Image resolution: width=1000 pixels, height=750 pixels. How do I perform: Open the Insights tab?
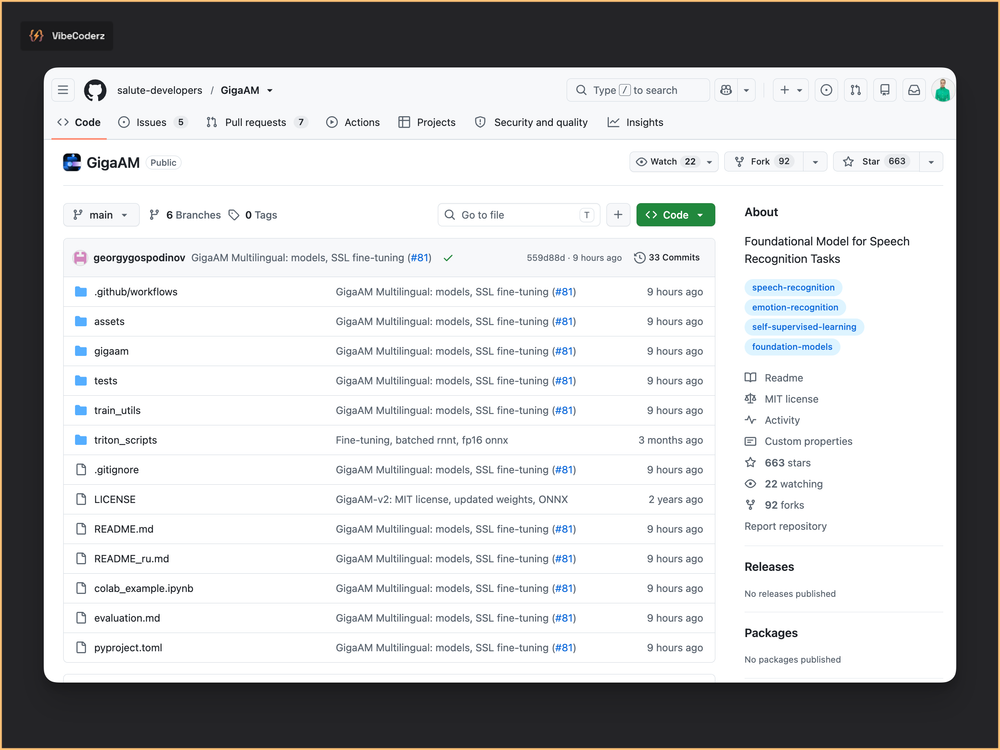tap(635, 122)
